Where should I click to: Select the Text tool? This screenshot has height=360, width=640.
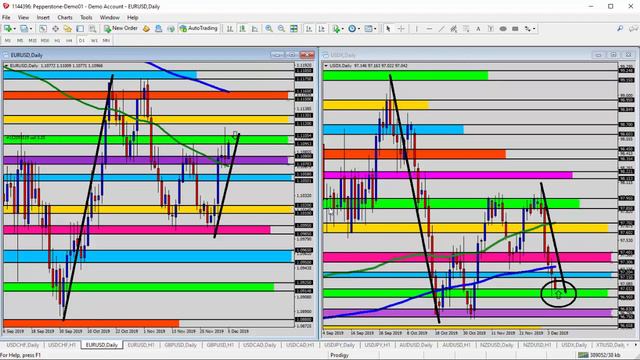(x=478, y=29)
